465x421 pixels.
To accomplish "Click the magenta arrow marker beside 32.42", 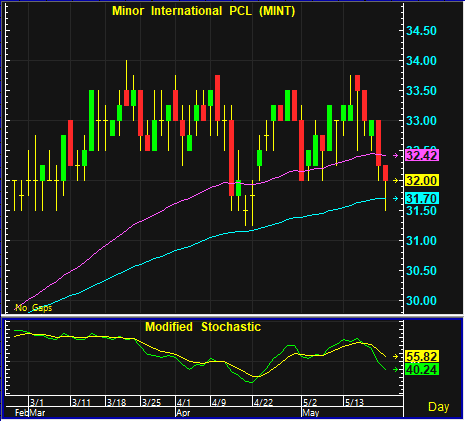I will (396, 156).
